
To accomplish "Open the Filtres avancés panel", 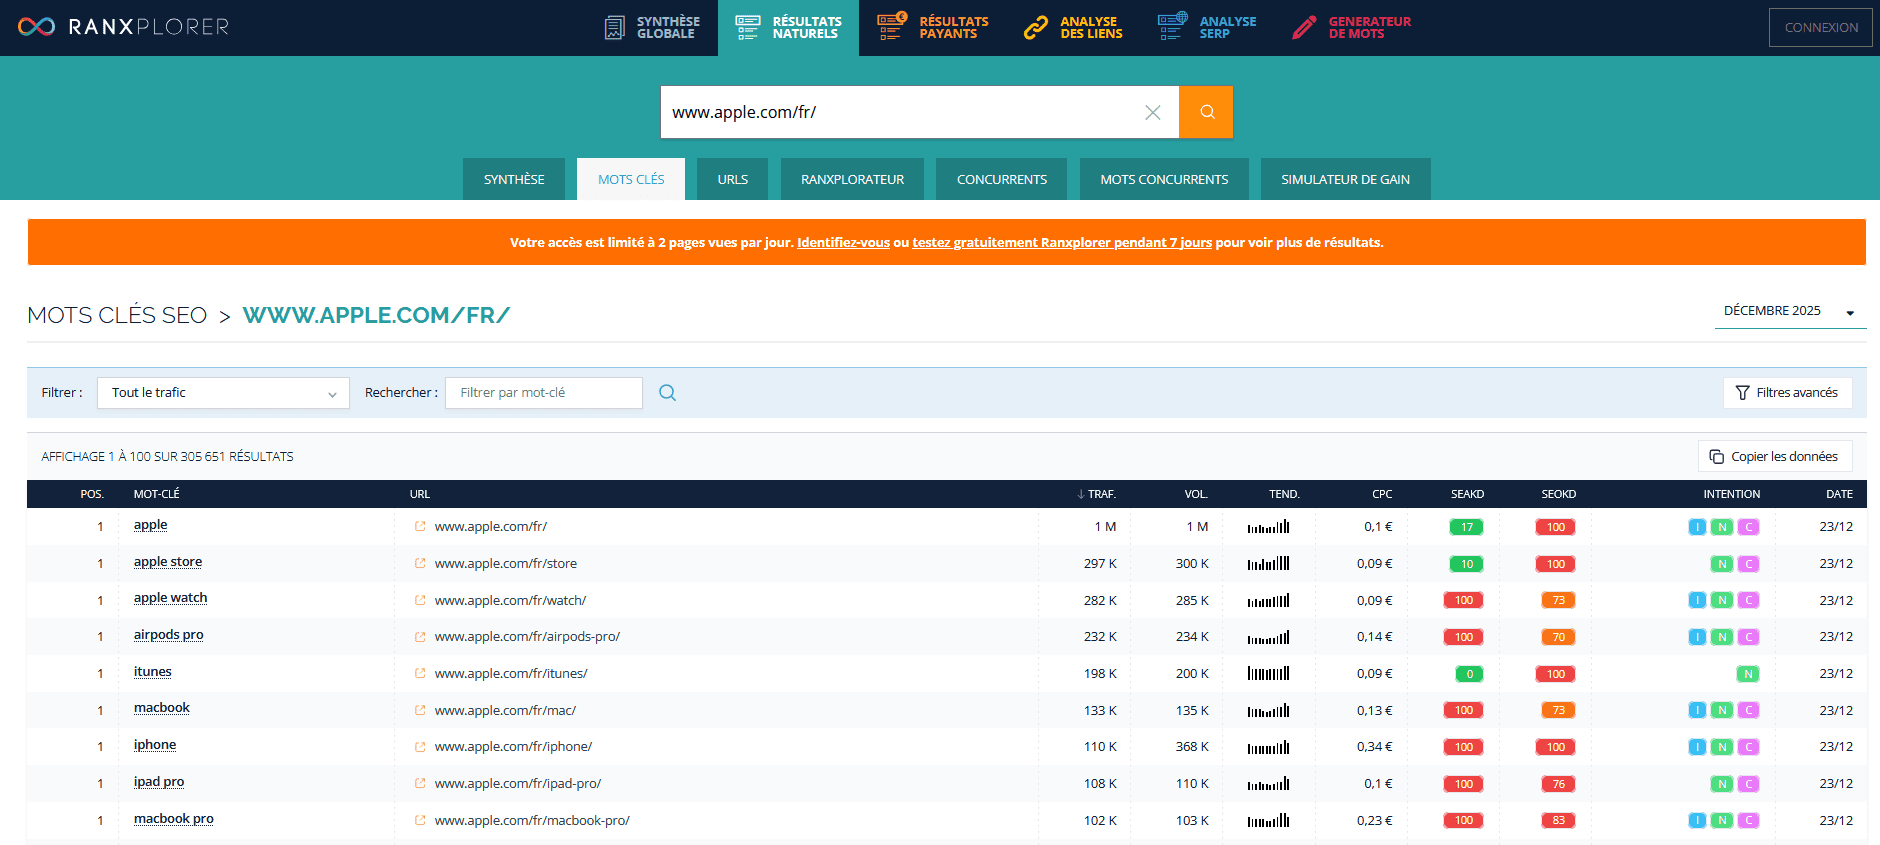I will click(x=1787, y=393).
